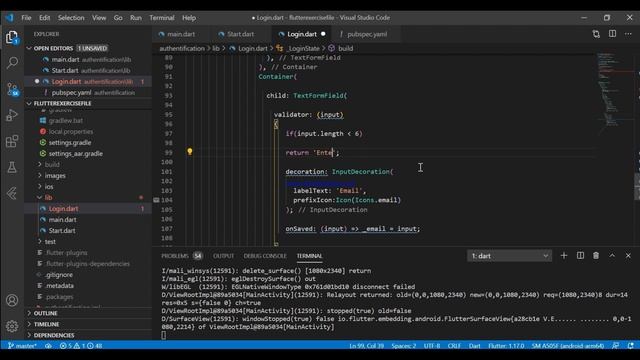Screen dimensions: 640x360
Task: Close the terminal panel
Action: [x=628, y=256]
